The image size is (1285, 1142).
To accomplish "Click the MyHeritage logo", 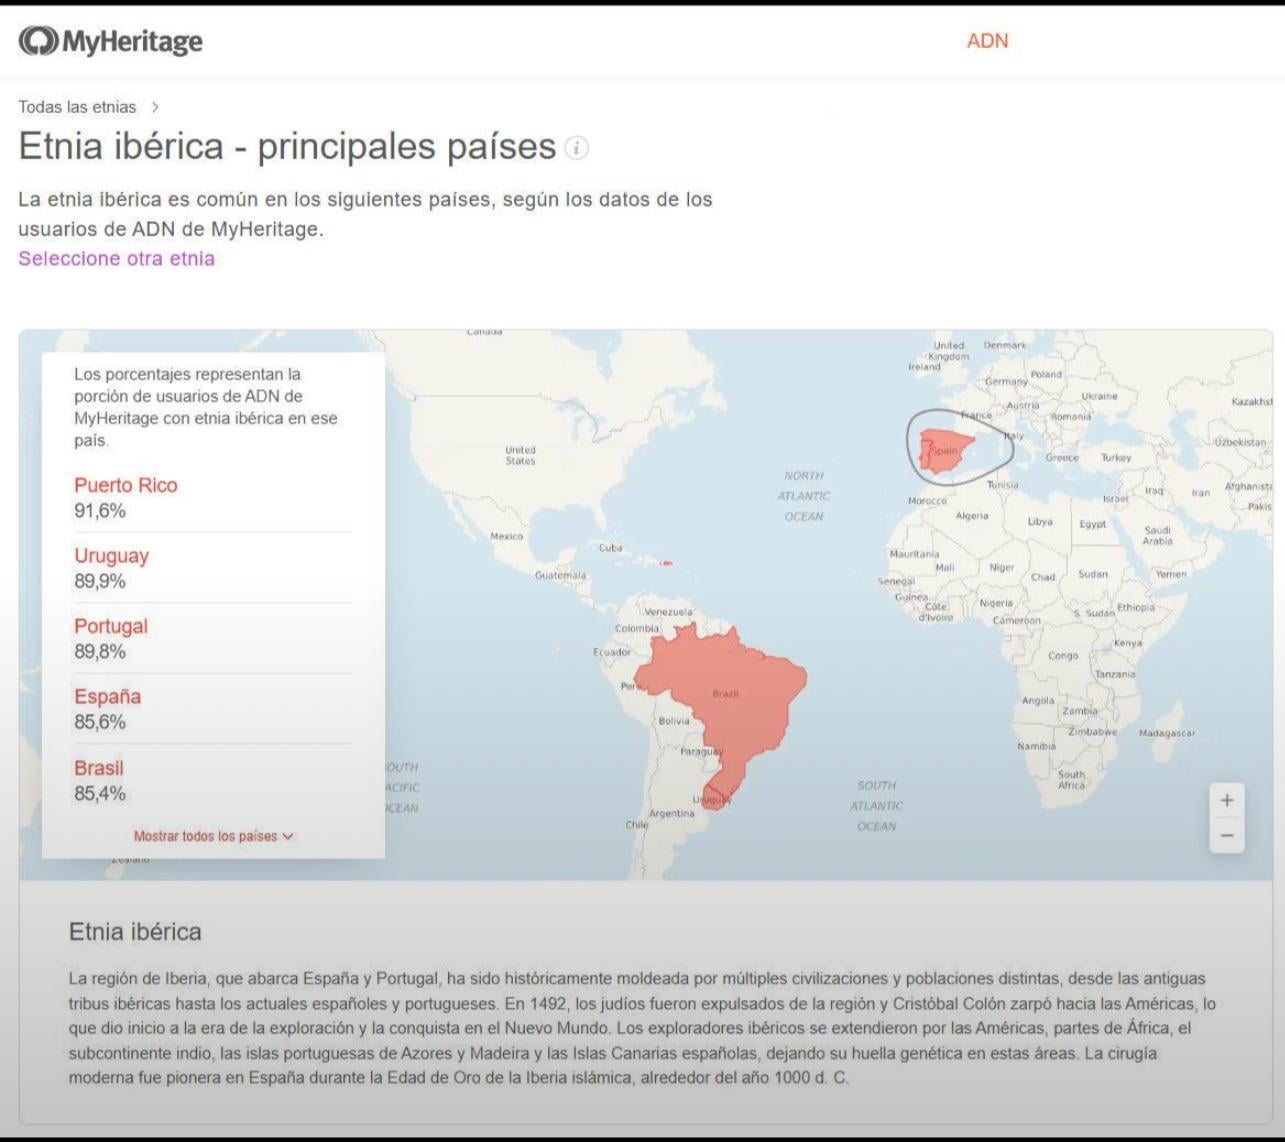I will [x=111, y=41].
